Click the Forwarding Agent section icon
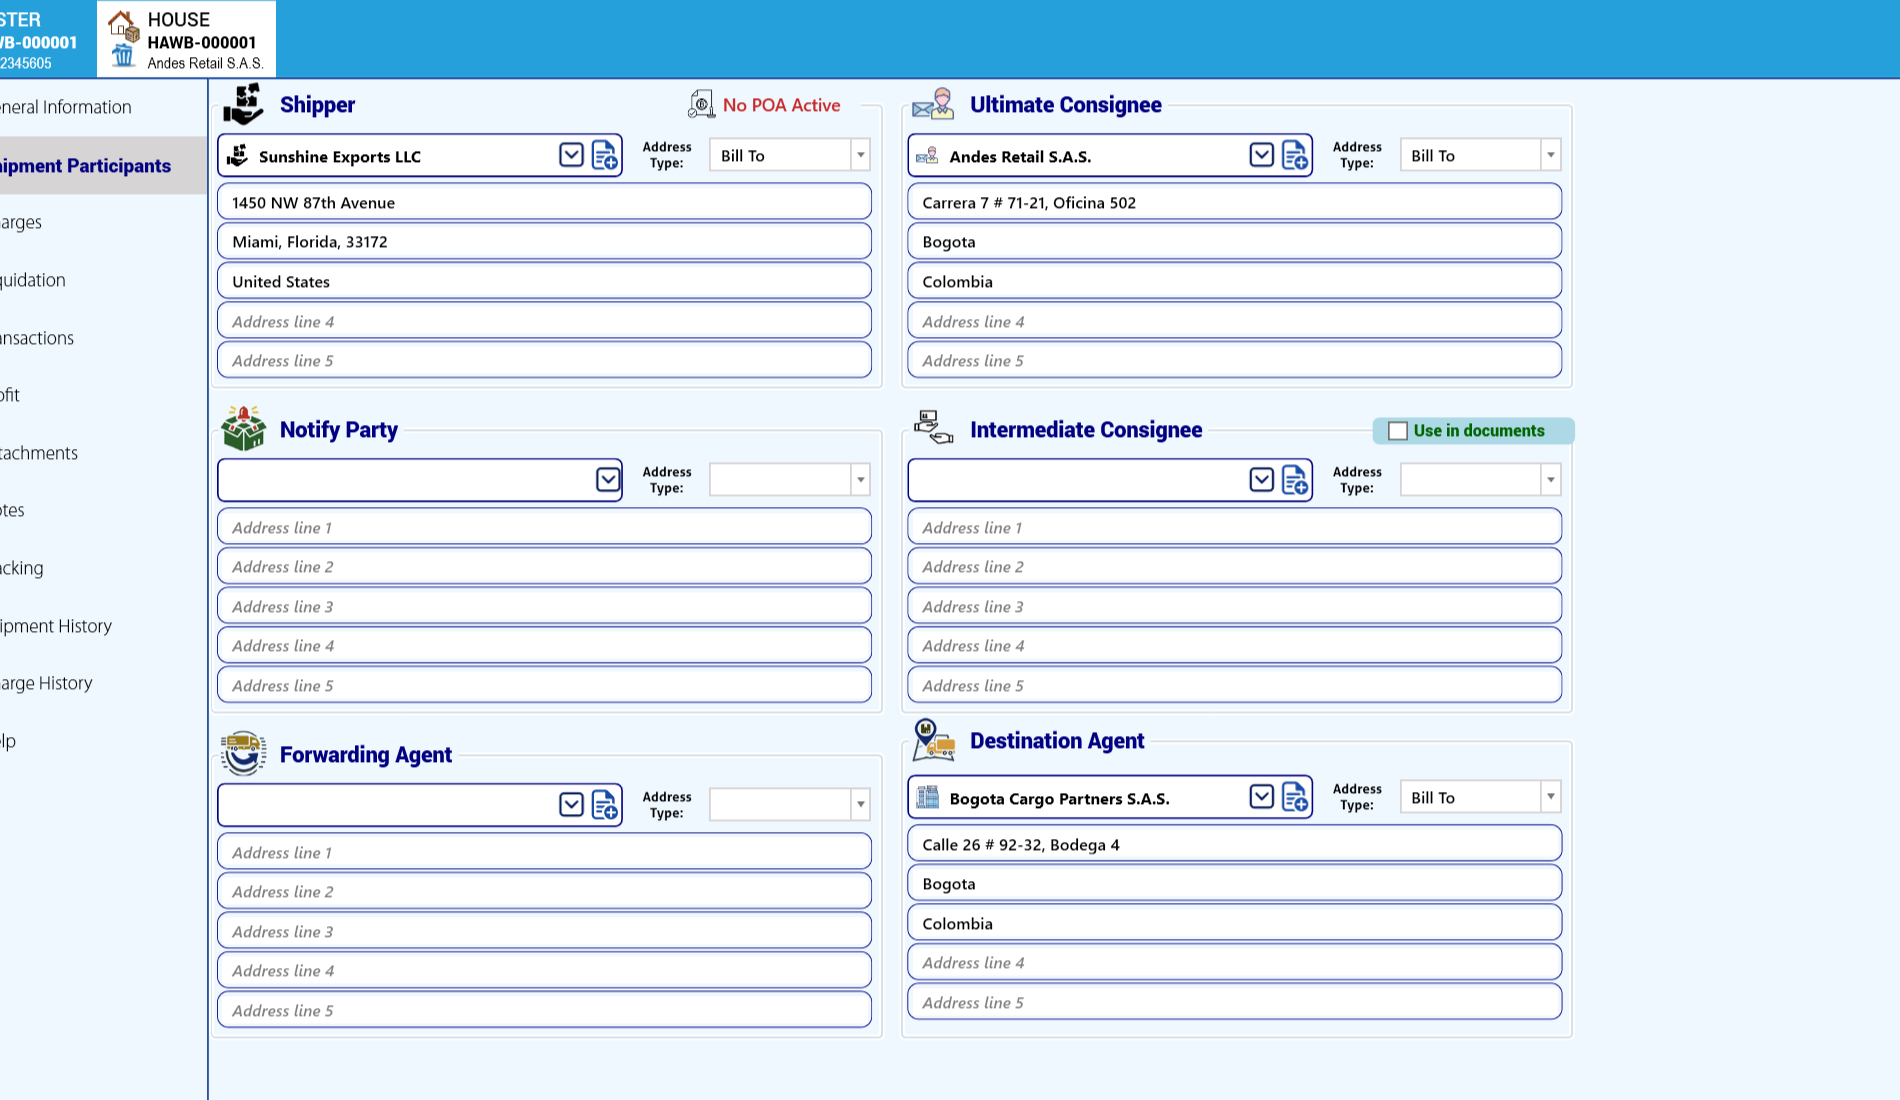1900x1100 pixels. 243,754
